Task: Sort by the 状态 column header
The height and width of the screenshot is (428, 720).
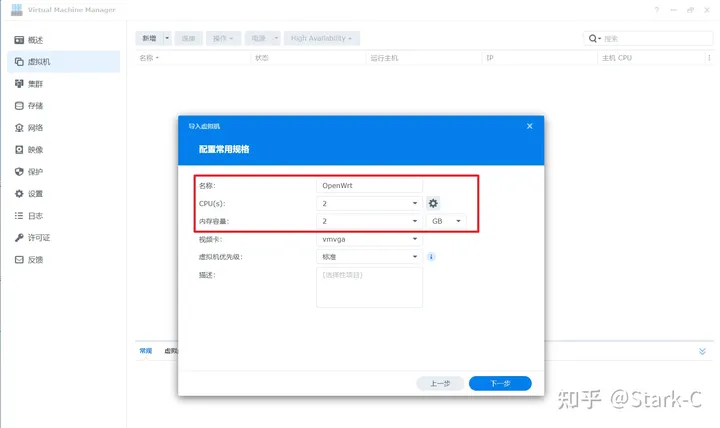Action: point(308,58)
